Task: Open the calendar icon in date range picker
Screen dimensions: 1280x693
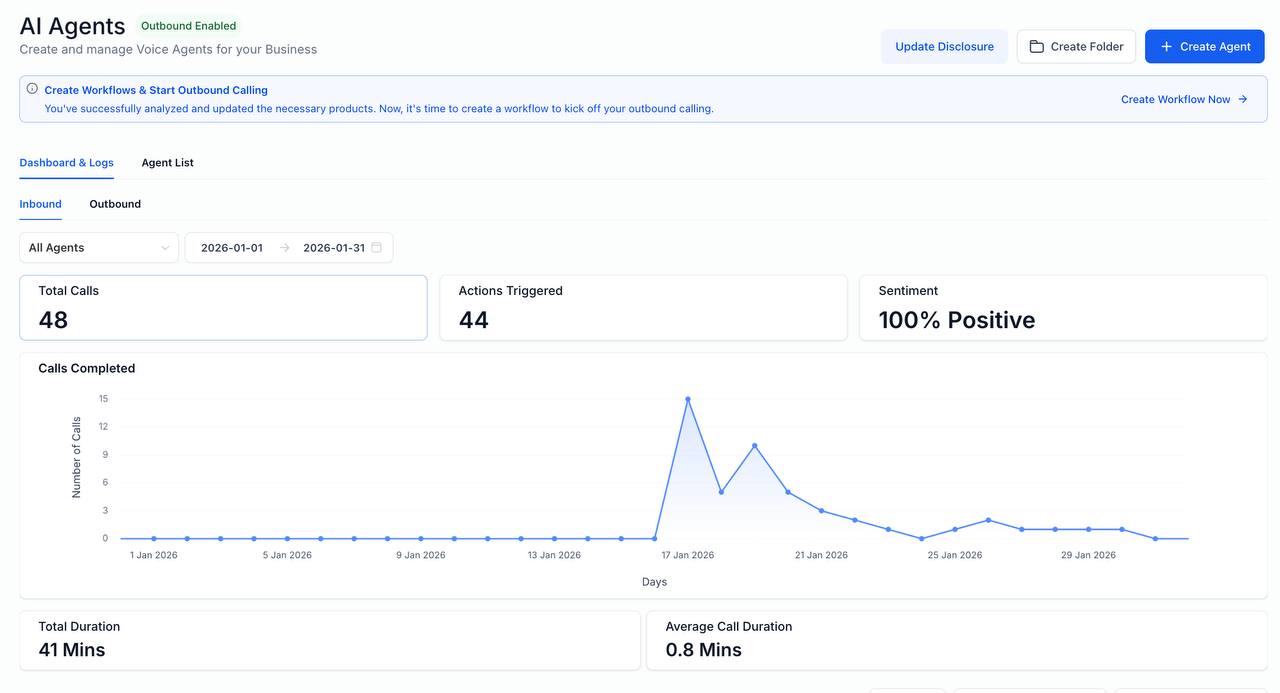Action: click(376, 247)
